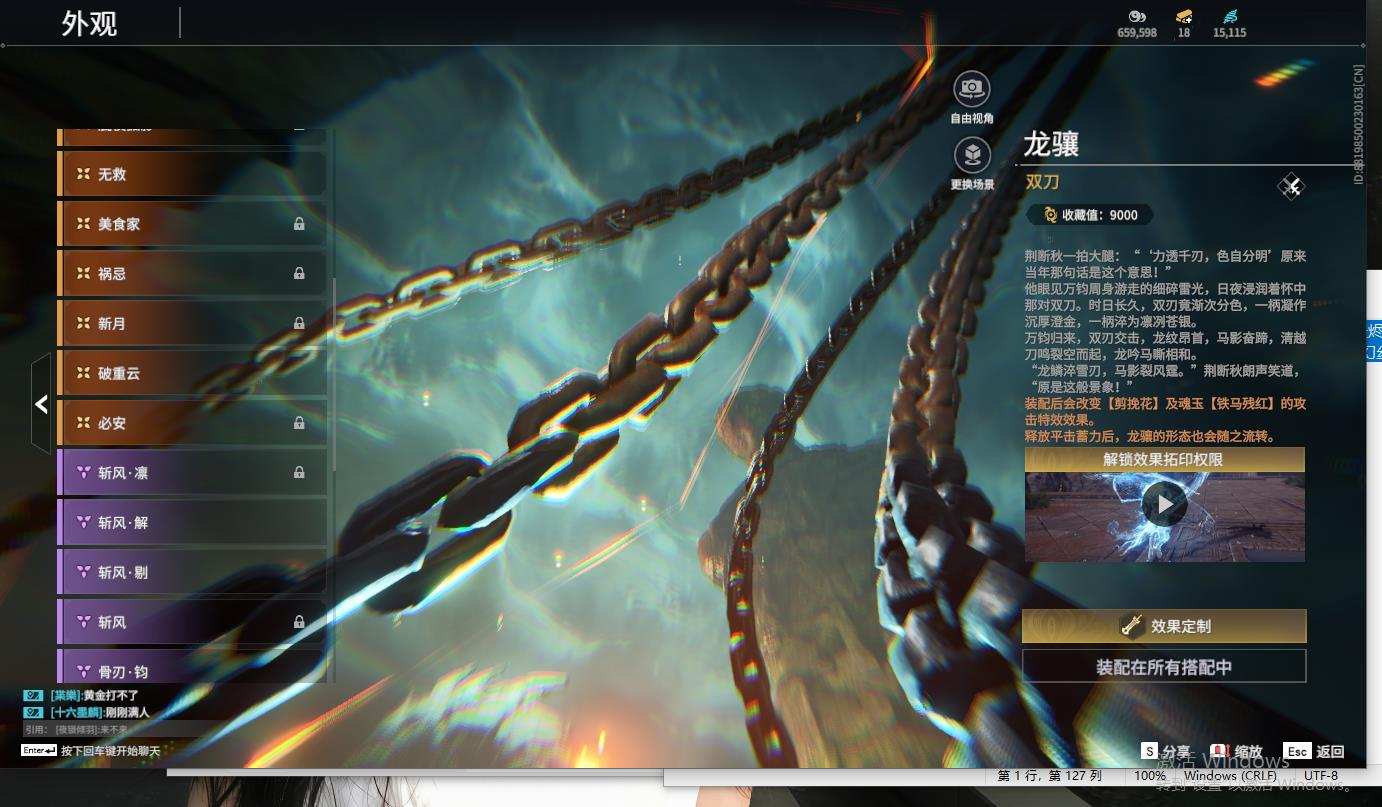1382x807 pixels.
Task: Click the blue feather currency icon above 15,115
Action: pyautogui.click(x=1230, y=16)
